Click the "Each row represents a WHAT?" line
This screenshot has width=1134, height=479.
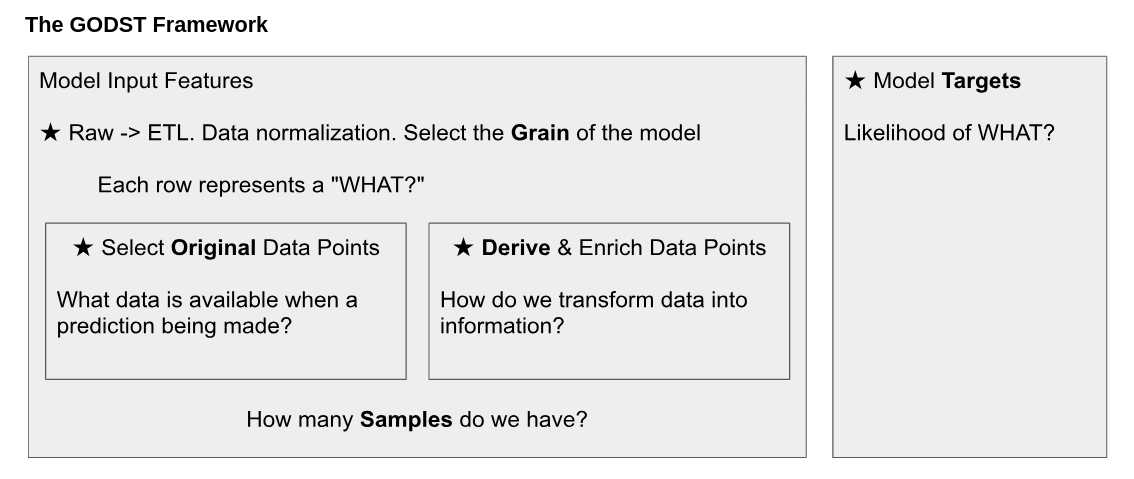click(268, 185)
